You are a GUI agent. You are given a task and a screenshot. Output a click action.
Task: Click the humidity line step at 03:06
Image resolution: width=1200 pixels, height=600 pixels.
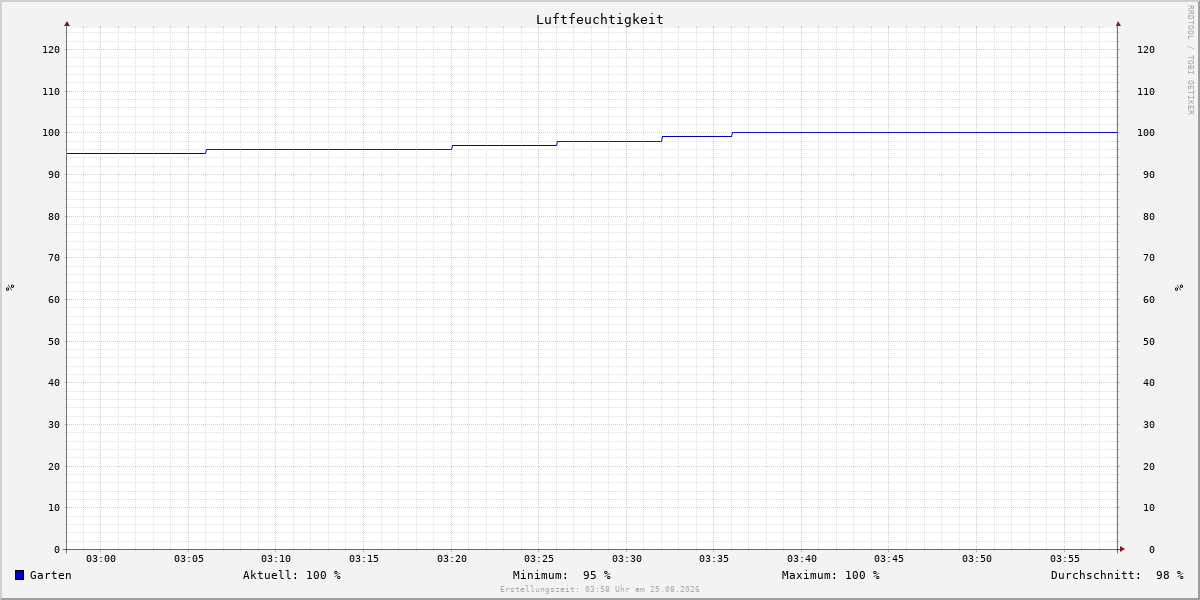click(x=206, y=151)
